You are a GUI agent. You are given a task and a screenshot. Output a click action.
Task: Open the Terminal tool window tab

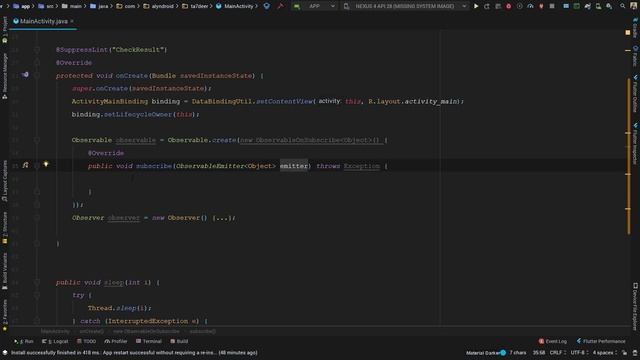point(149,341)
